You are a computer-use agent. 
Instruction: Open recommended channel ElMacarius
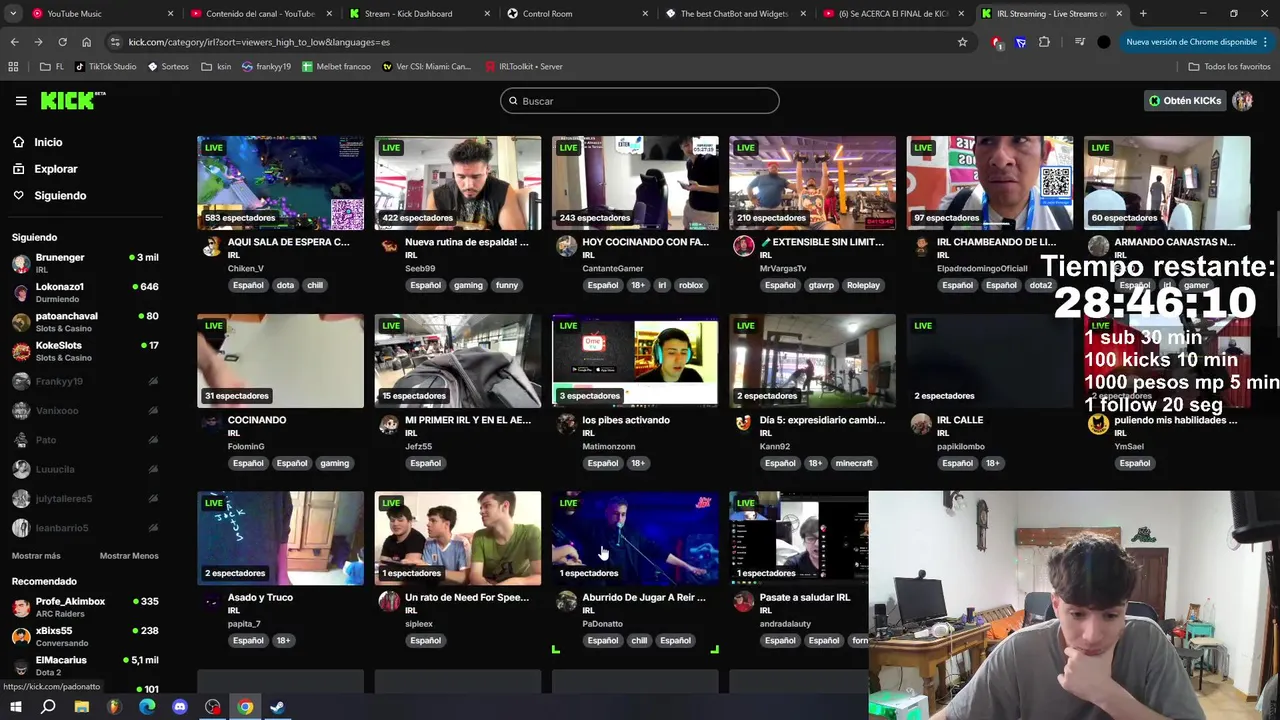coord(85,666)
